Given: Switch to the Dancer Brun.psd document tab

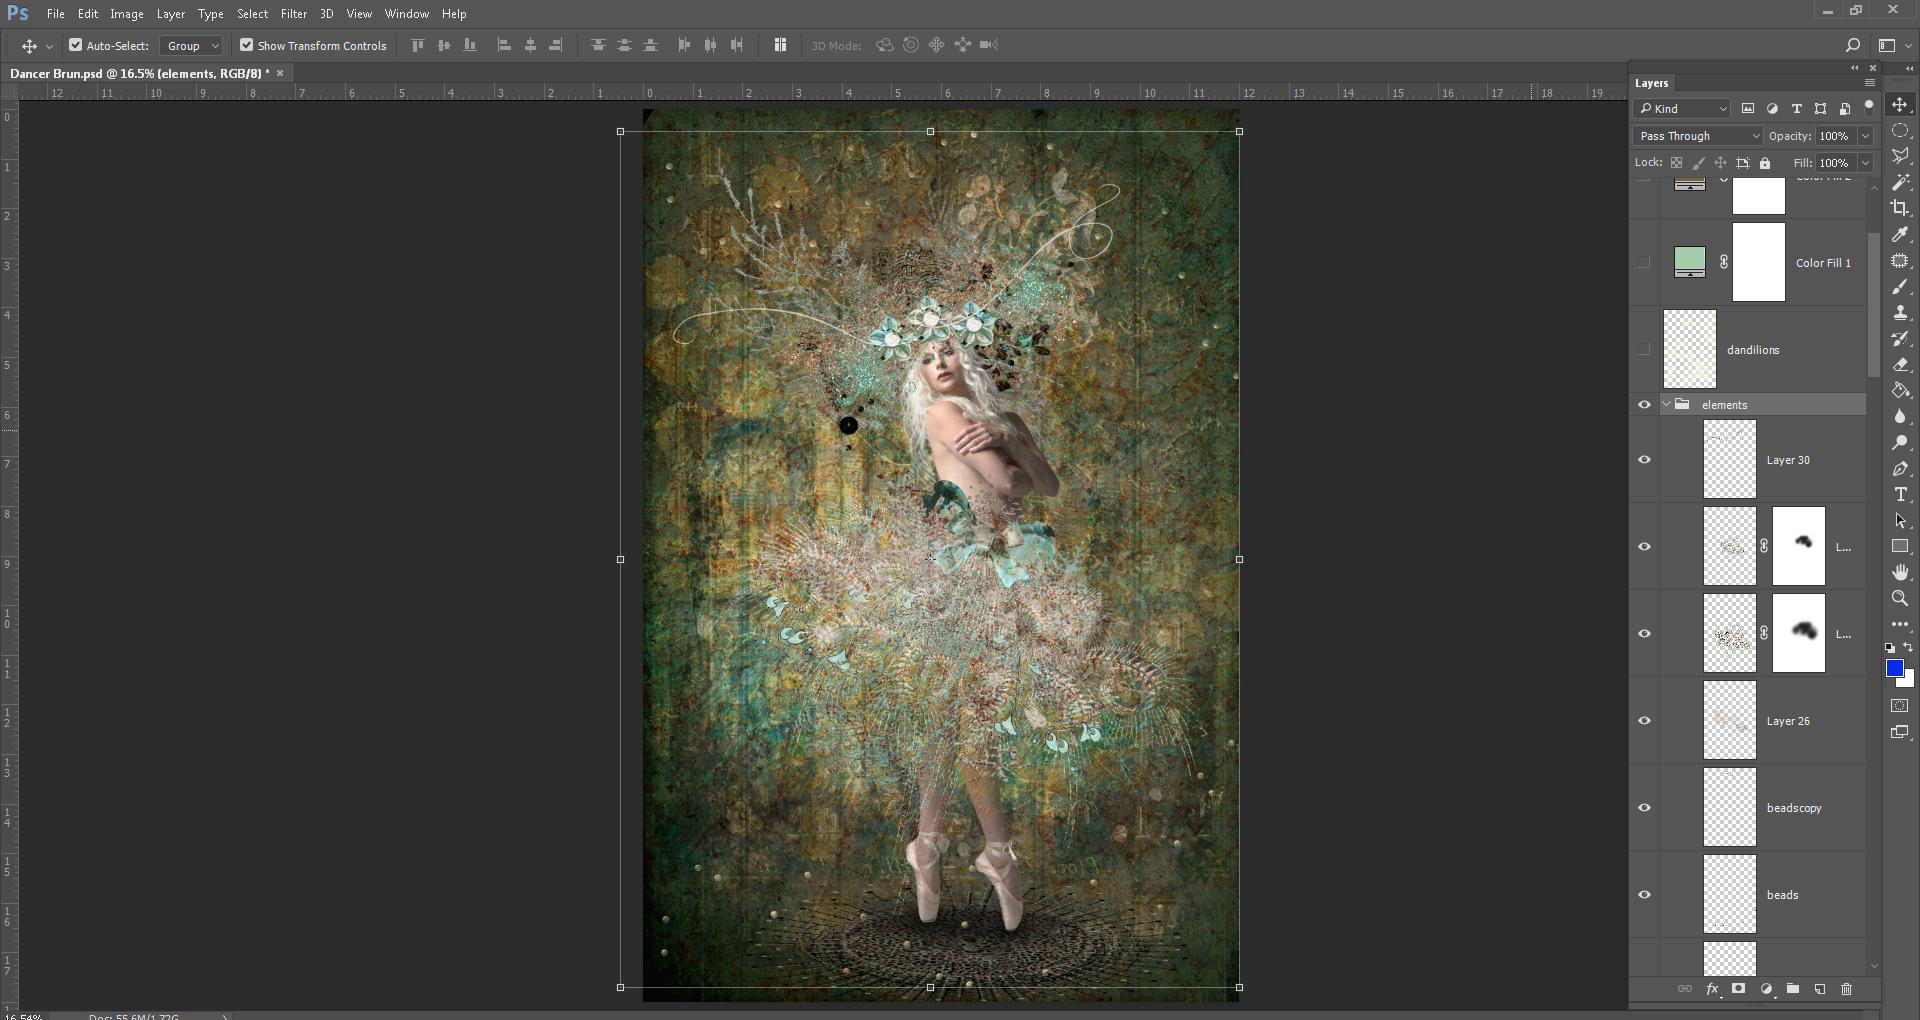Looking at the screenshot, I should (139, 73).
